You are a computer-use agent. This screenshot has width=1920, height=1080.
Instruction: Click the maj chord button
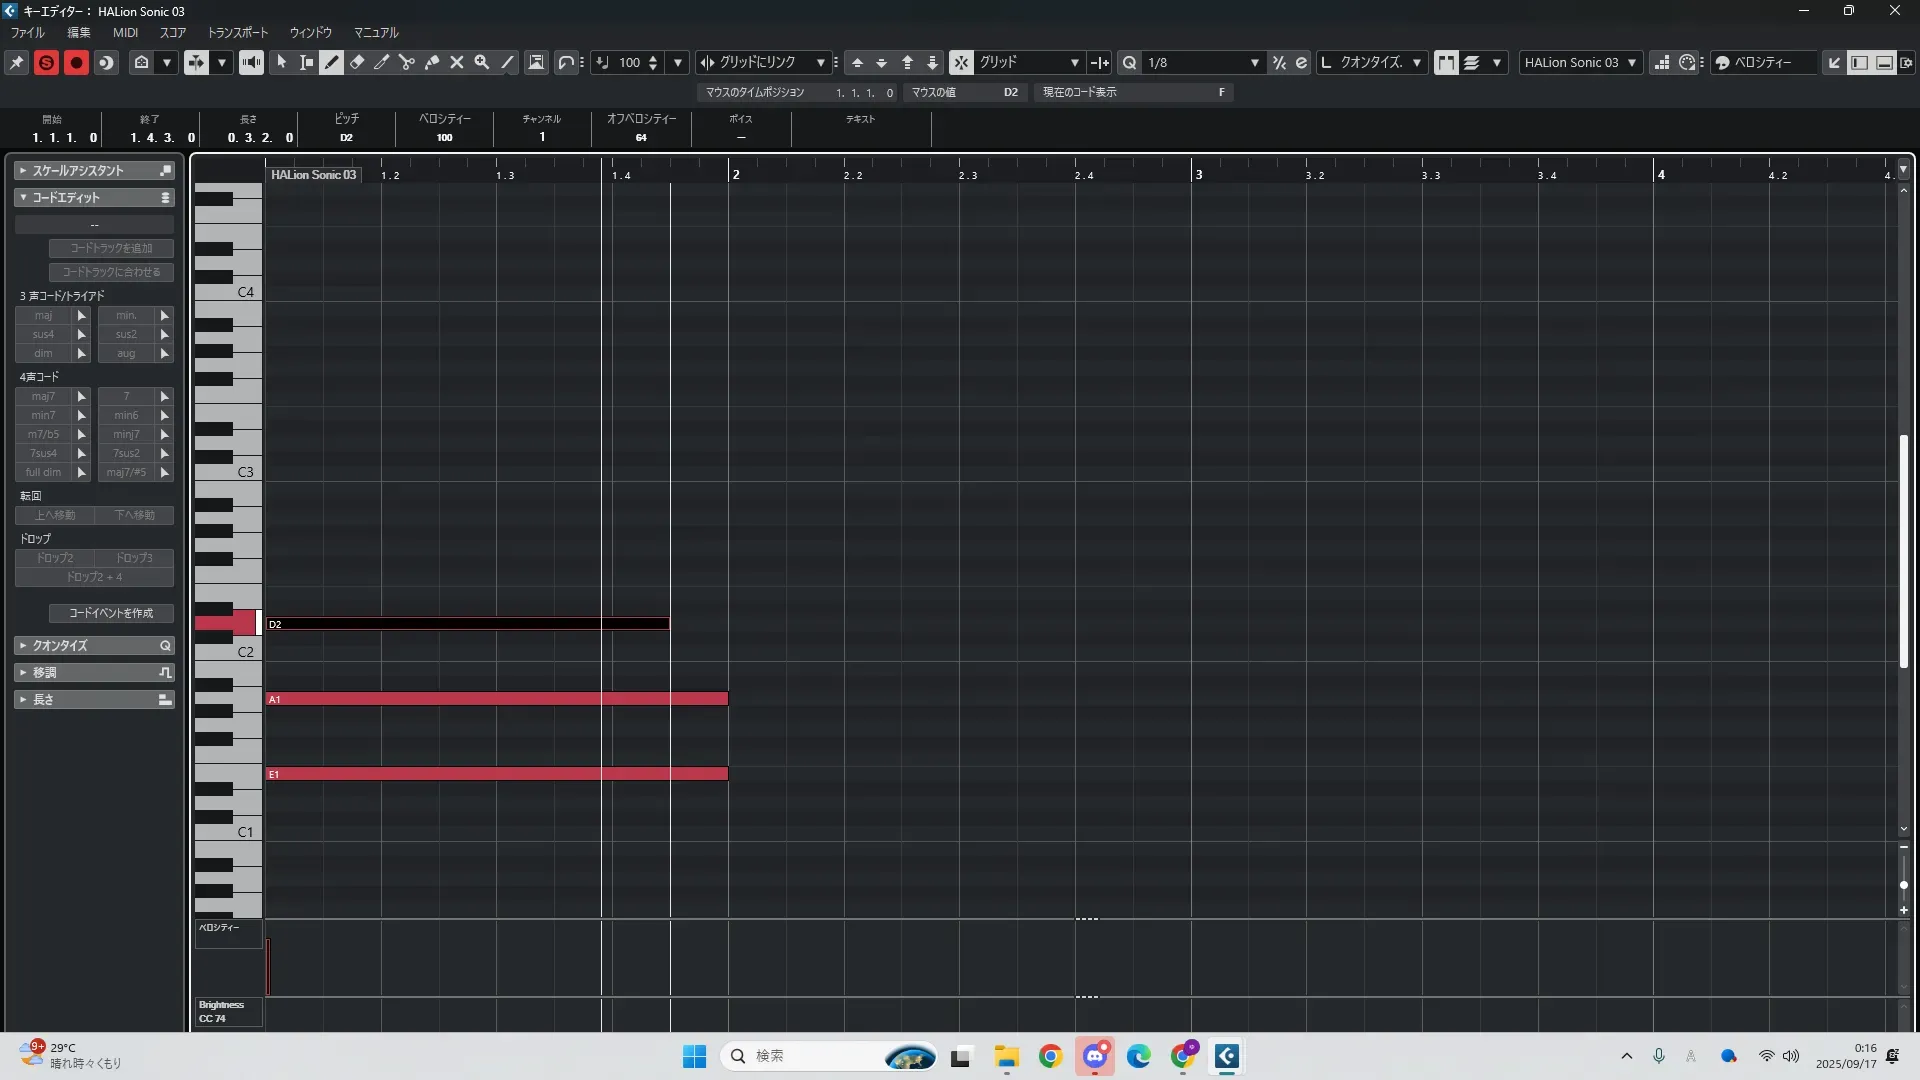click(x=43, y=315)
